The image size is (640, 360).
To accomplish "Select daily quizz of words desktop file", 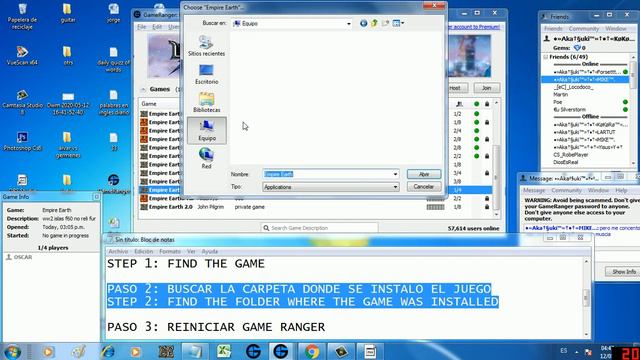I will (113, 59).
